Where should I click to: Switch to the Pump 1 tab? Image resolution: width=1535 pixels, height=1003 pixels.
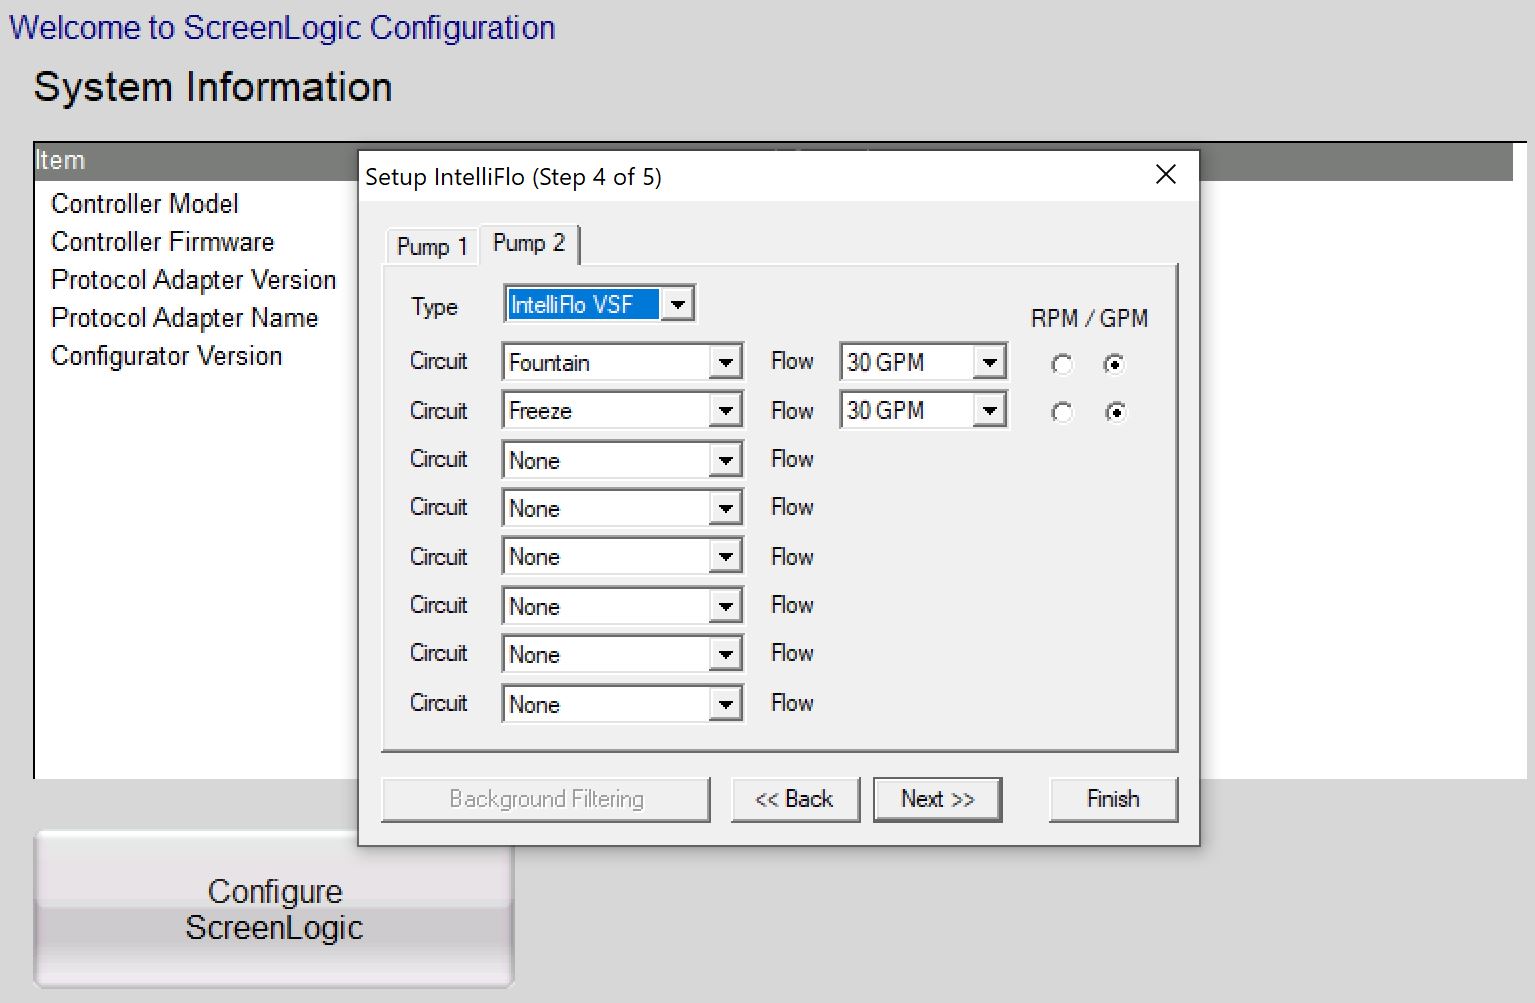tap(432, 246)
